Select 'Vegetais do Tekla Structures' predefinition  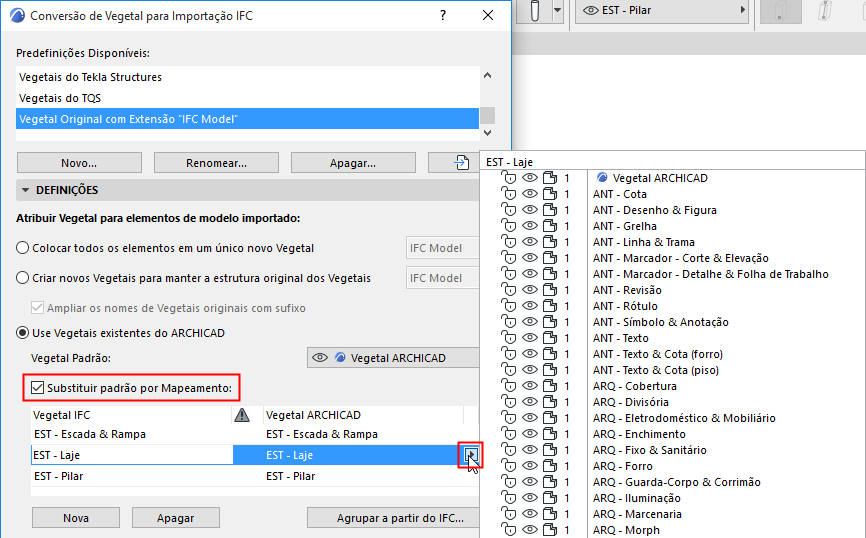[x=247, y=77]
